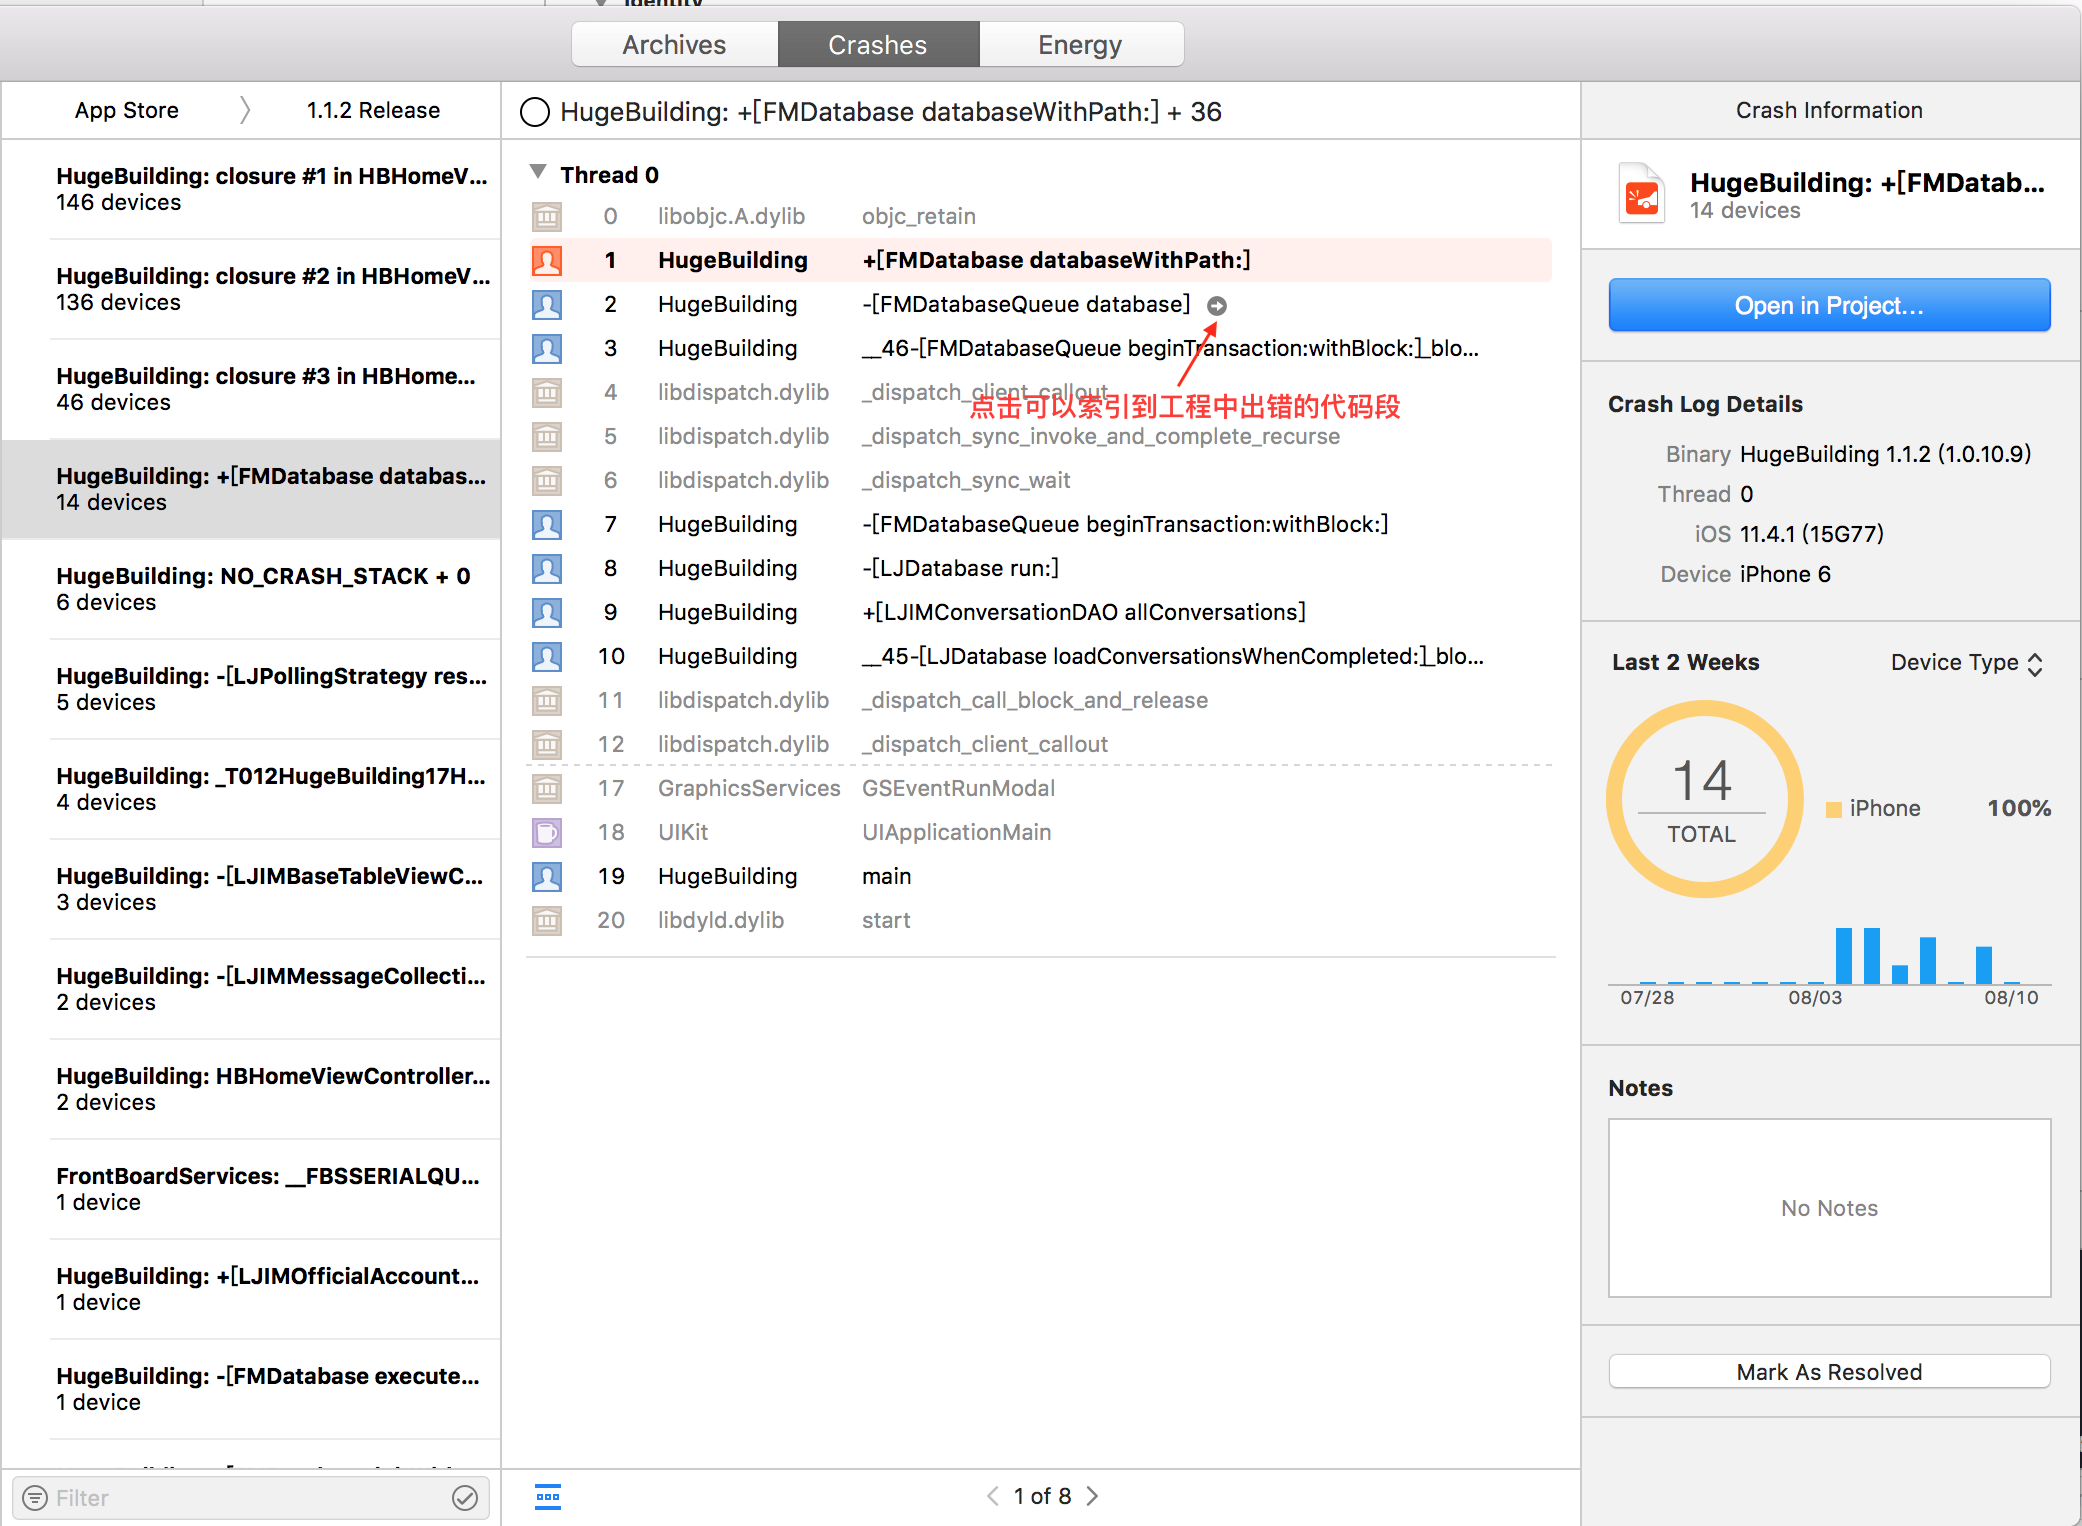Click library icon for GraphicsServices frame 17
The height and width of the screenshot is (1526, 2082).
(x=547, y=789)
